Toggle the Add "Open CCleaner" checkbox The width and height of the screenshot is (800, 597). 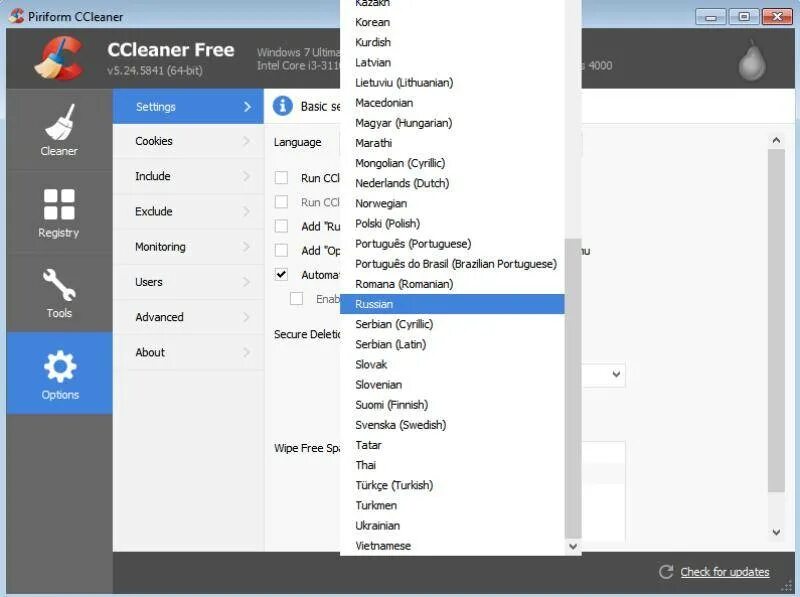[x=281, y=250]
